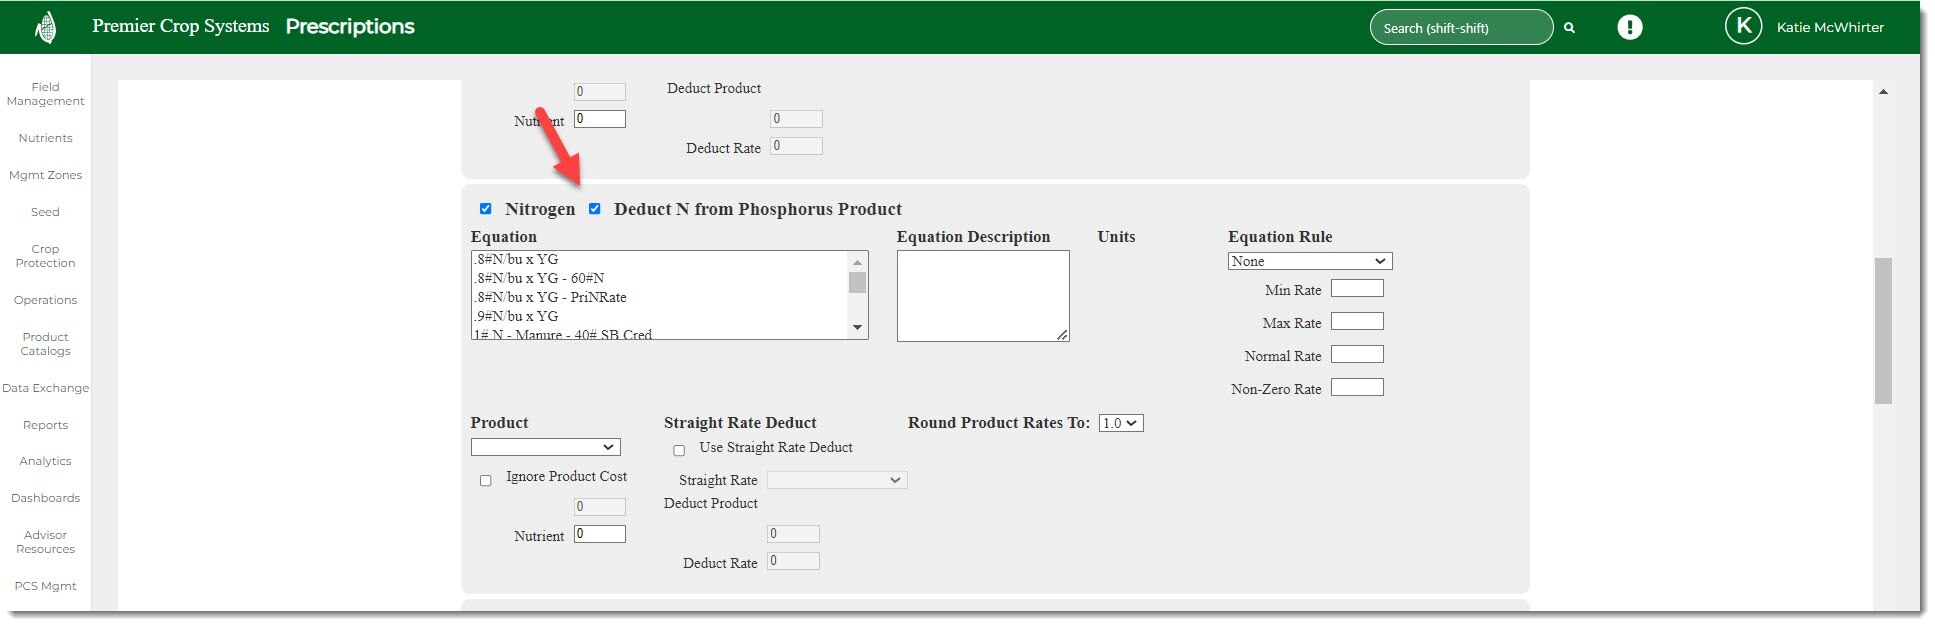The image size is (1935, 626).
Task: Click the Premier Crop Systems corn logo
Action: (x=46, y=27)
